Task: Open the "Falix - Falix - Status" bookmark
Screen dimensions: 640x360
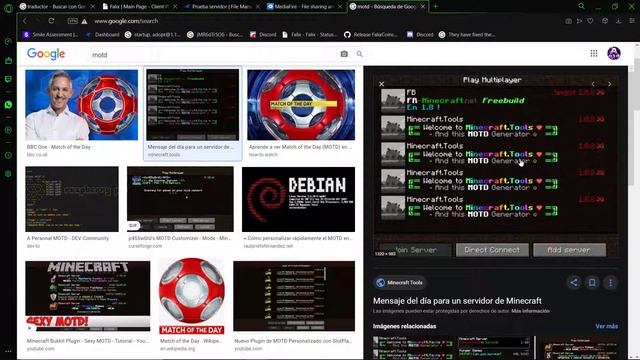Action: pos(310,35)
